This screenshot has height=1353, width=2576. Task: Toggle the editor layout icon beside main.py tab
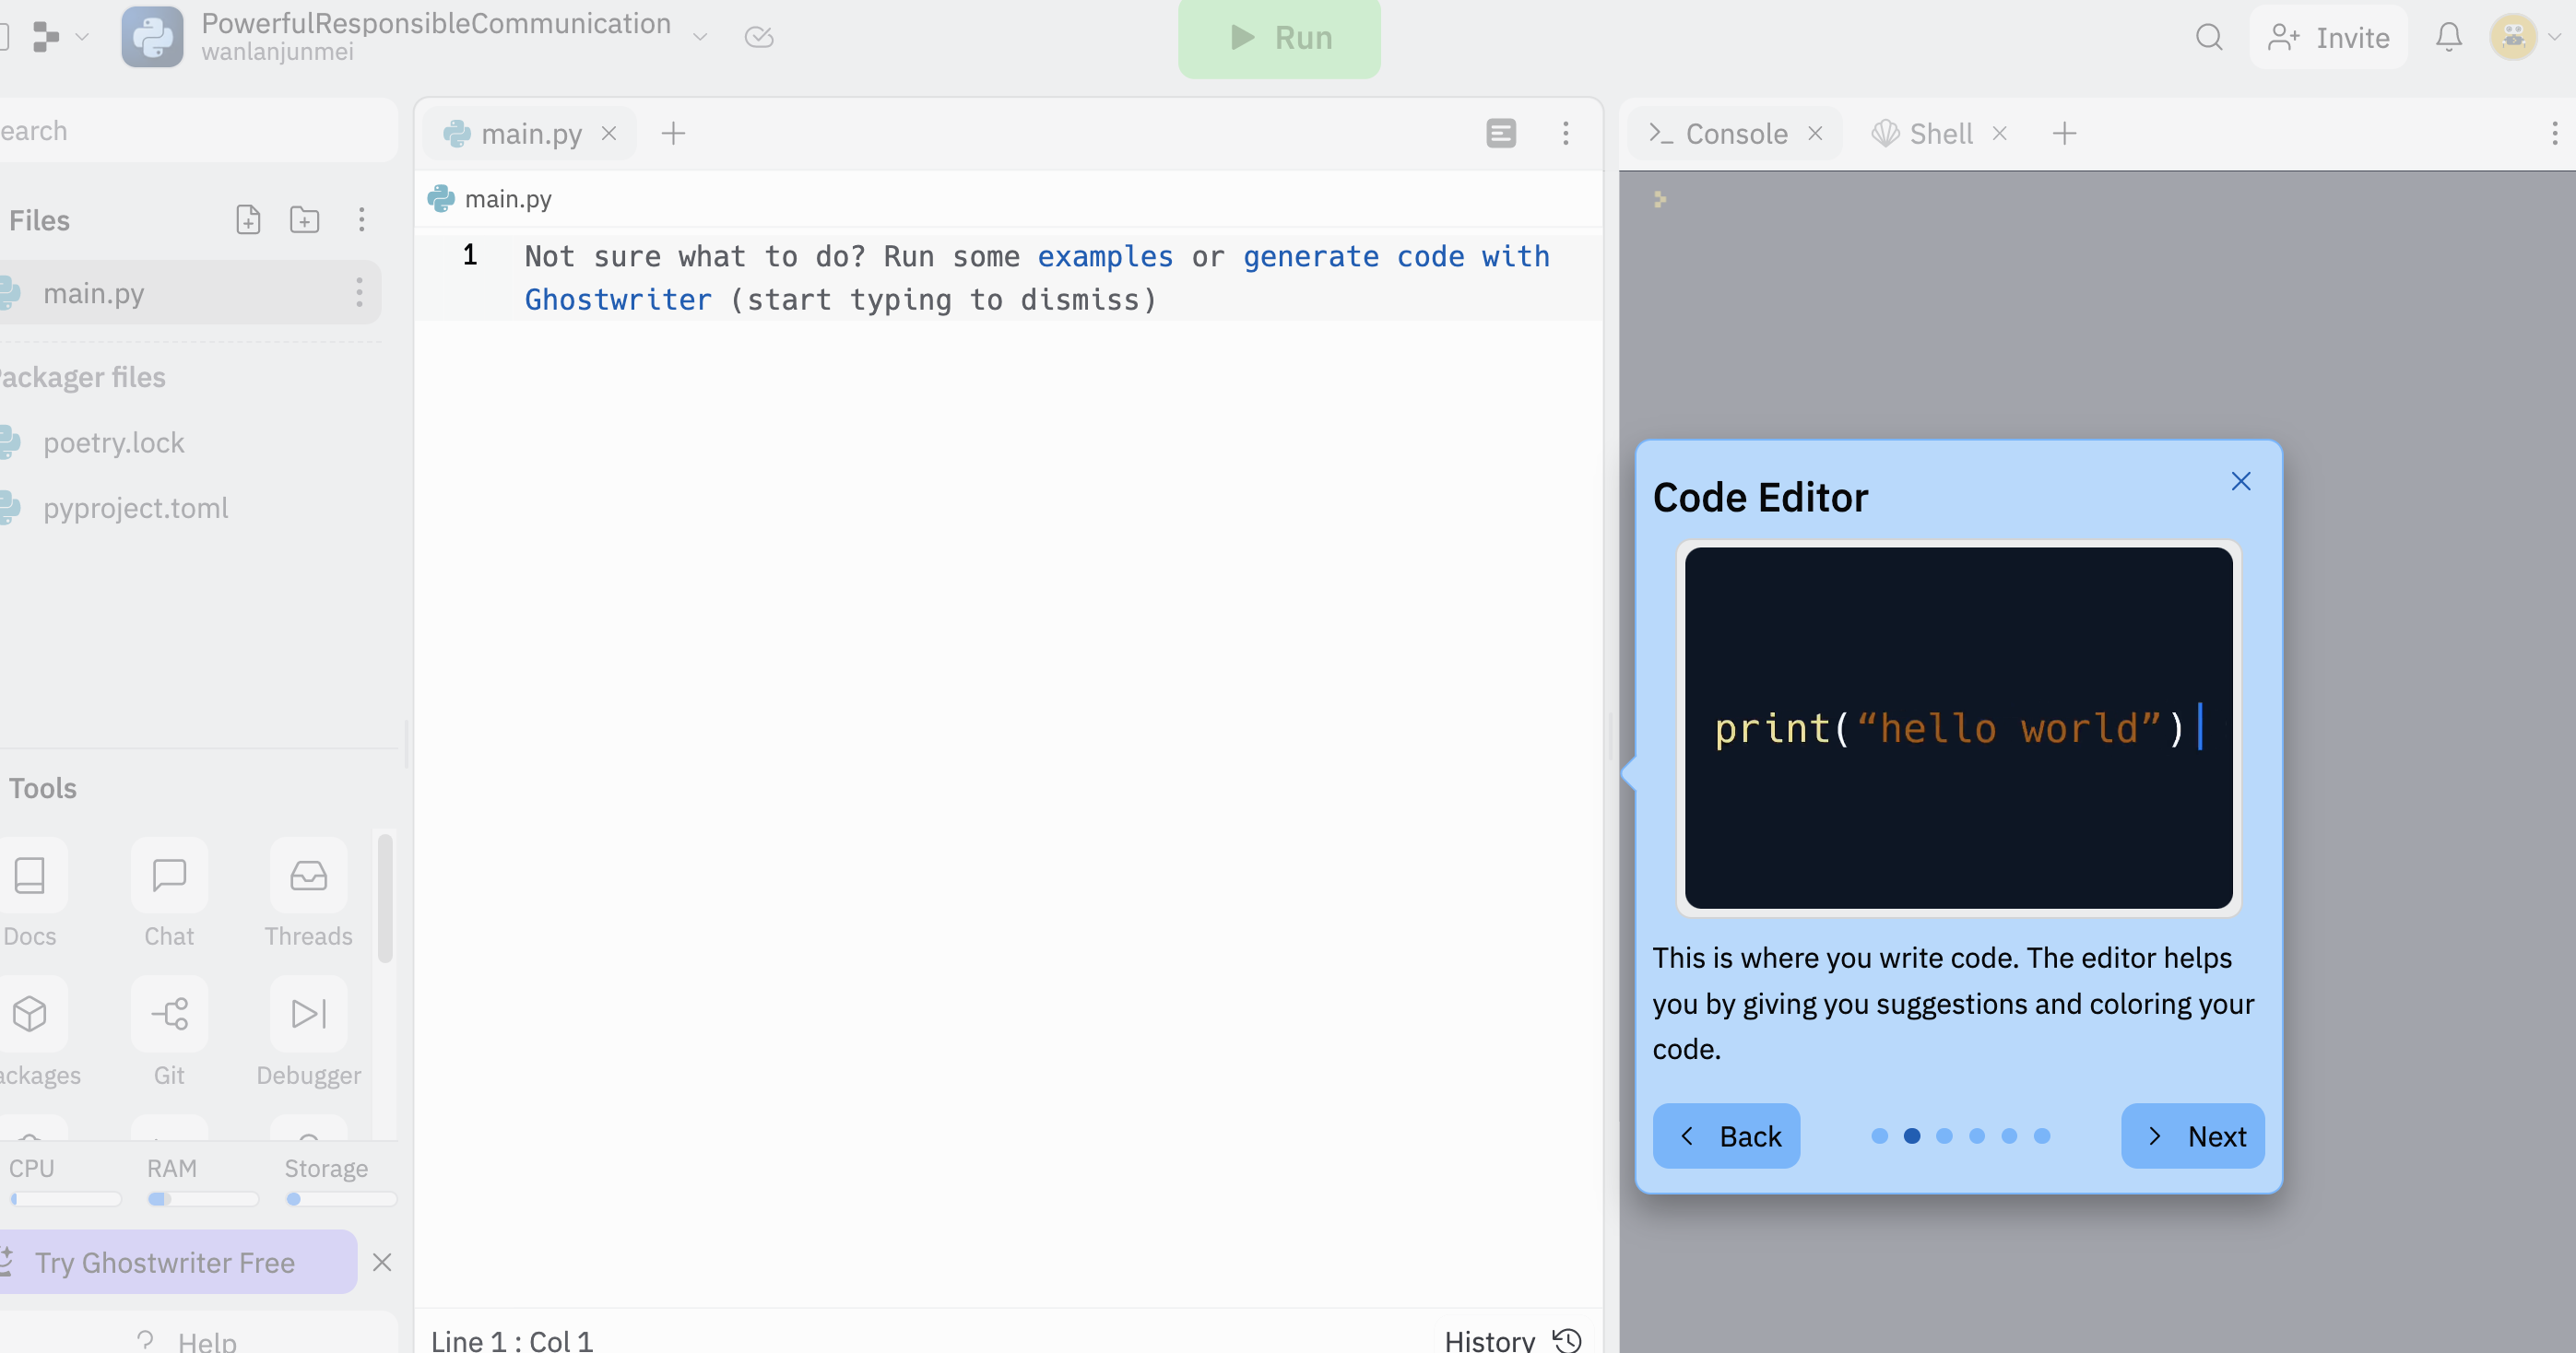click(x=1500, y=133)
